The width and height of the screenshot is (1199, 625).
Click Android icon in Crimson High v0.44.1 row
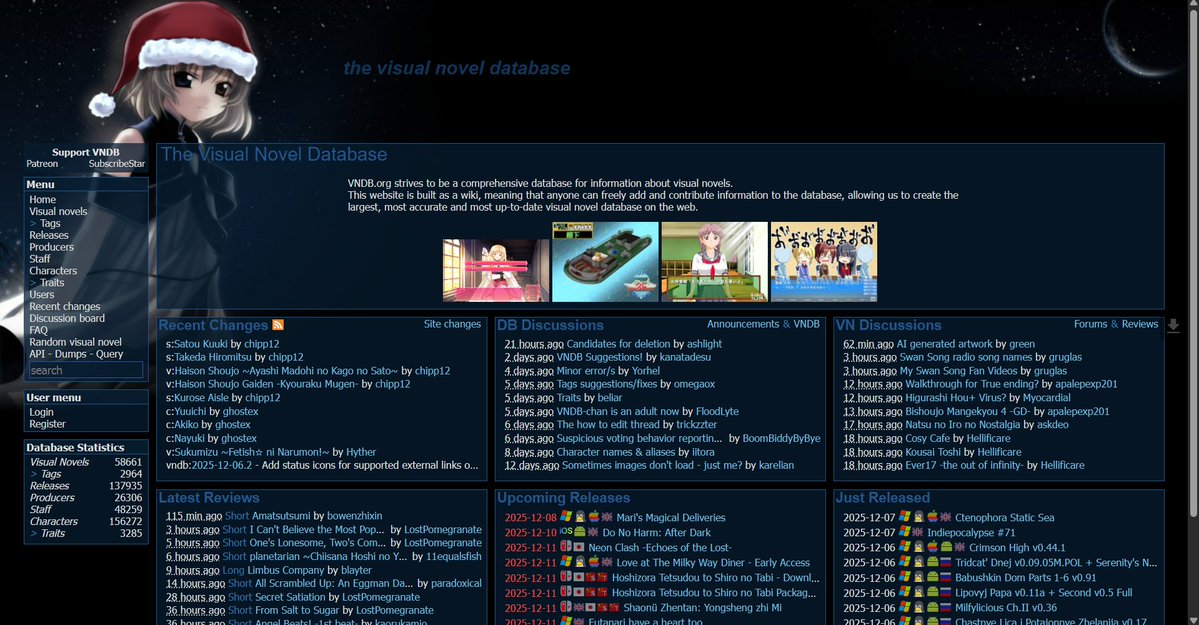point(947,547)
